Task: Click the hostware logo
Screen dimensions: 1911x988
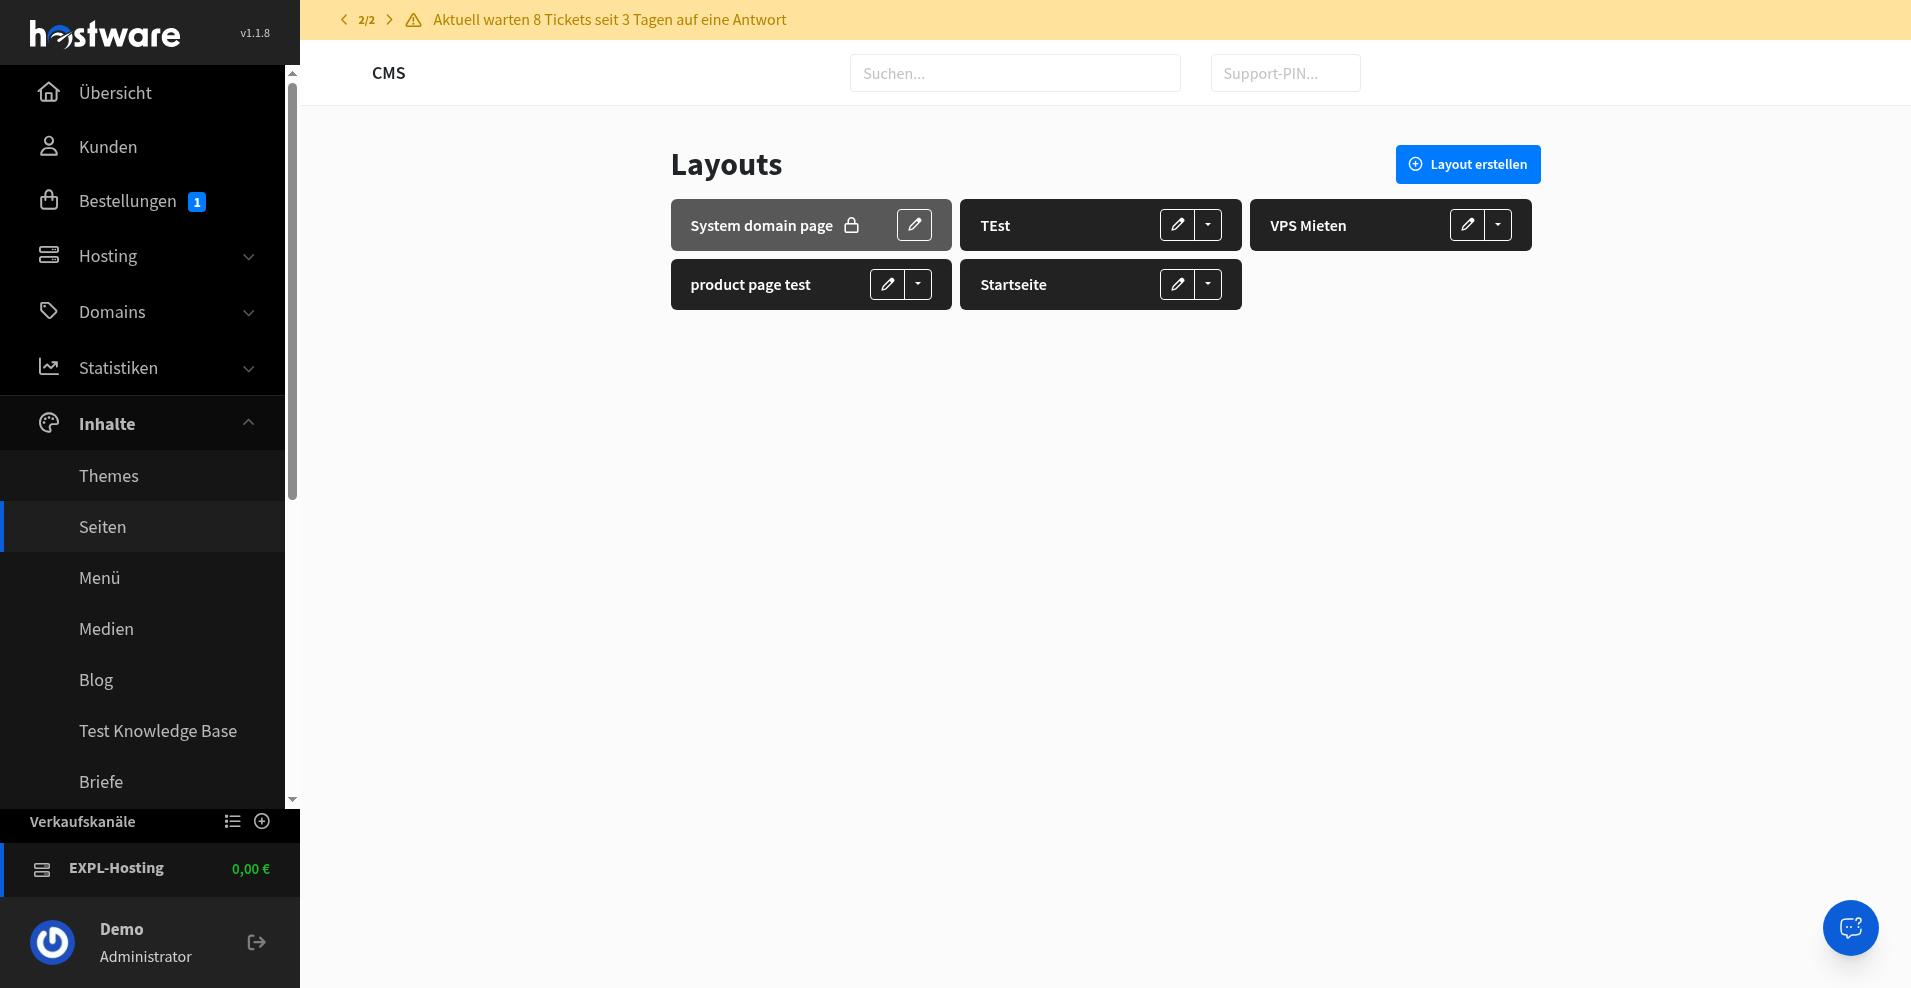Action: pyautogui.click(x=105, y=34)
